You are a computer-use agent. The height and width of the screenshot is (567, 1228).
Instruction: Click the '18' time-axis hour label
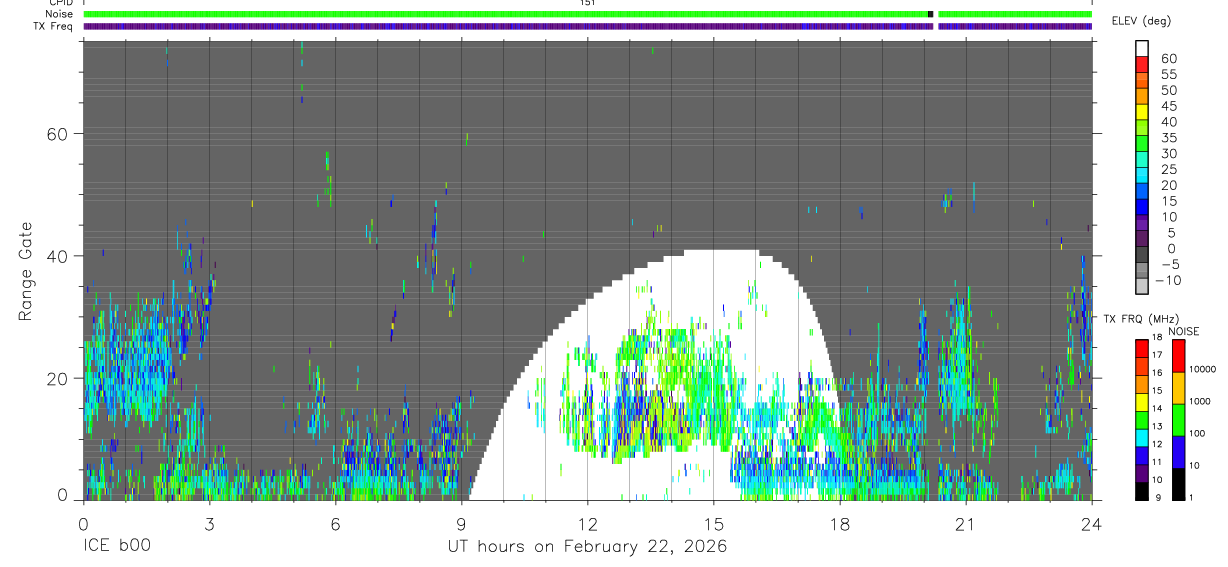tap(840, 523)
